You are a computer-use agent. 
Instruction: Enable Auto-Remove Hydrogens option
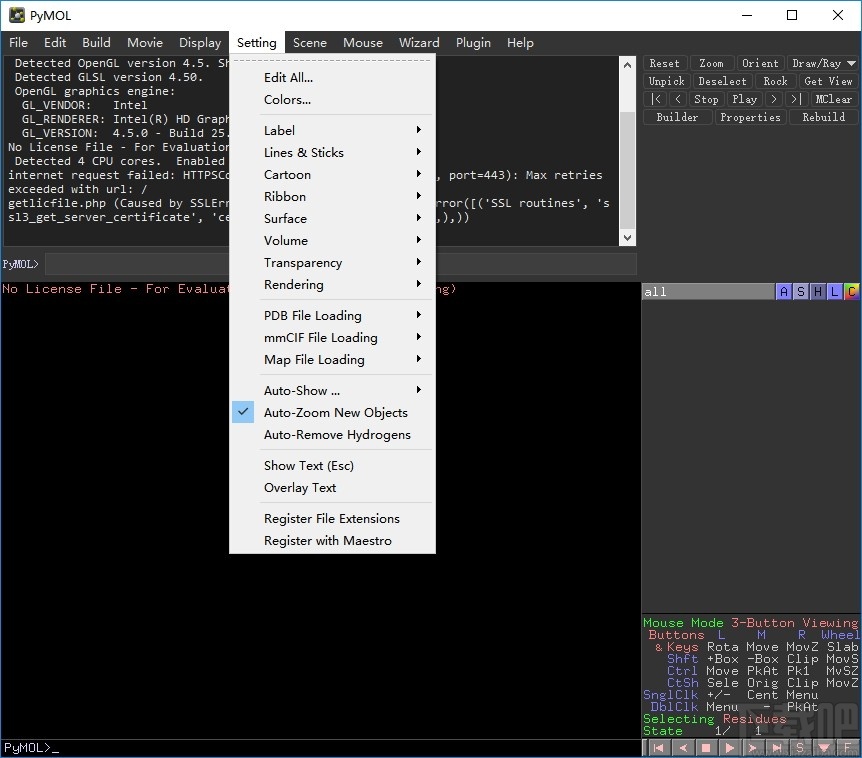click(337, 435)
